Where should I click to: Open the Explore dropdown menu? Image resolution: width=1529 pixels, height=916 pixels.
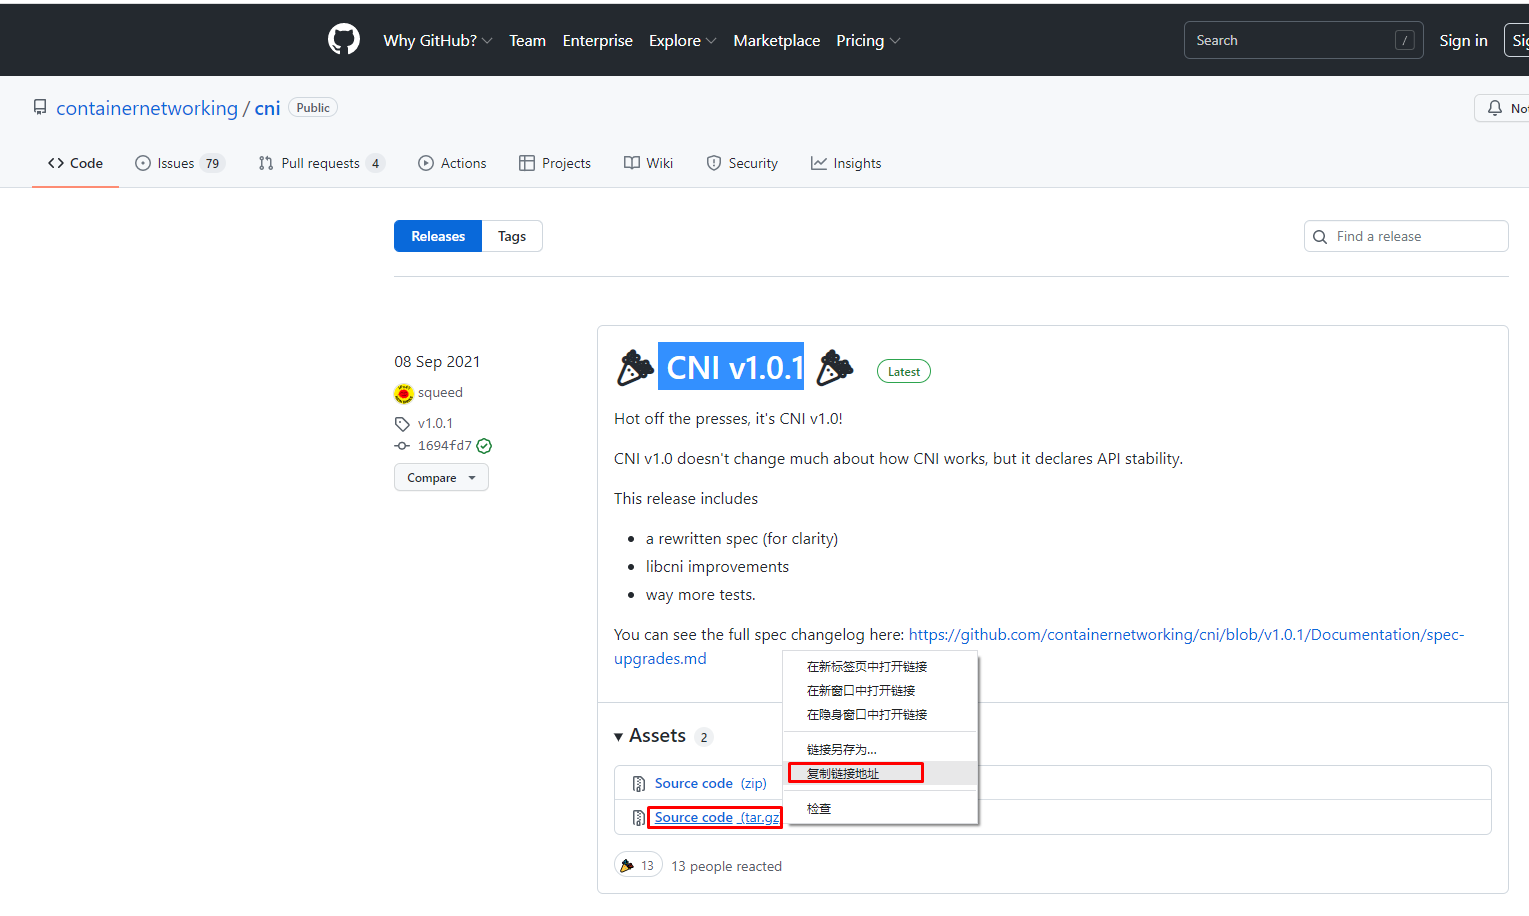[682, 41]
